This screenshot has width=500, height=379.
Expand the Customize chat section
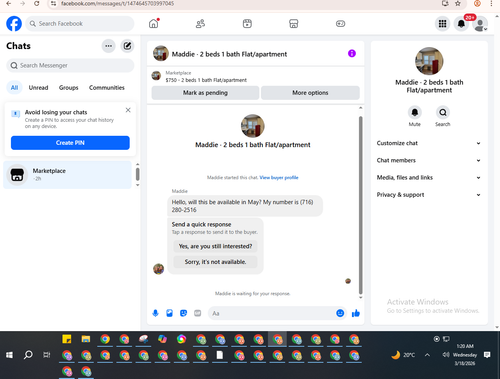tap(429, 143)
